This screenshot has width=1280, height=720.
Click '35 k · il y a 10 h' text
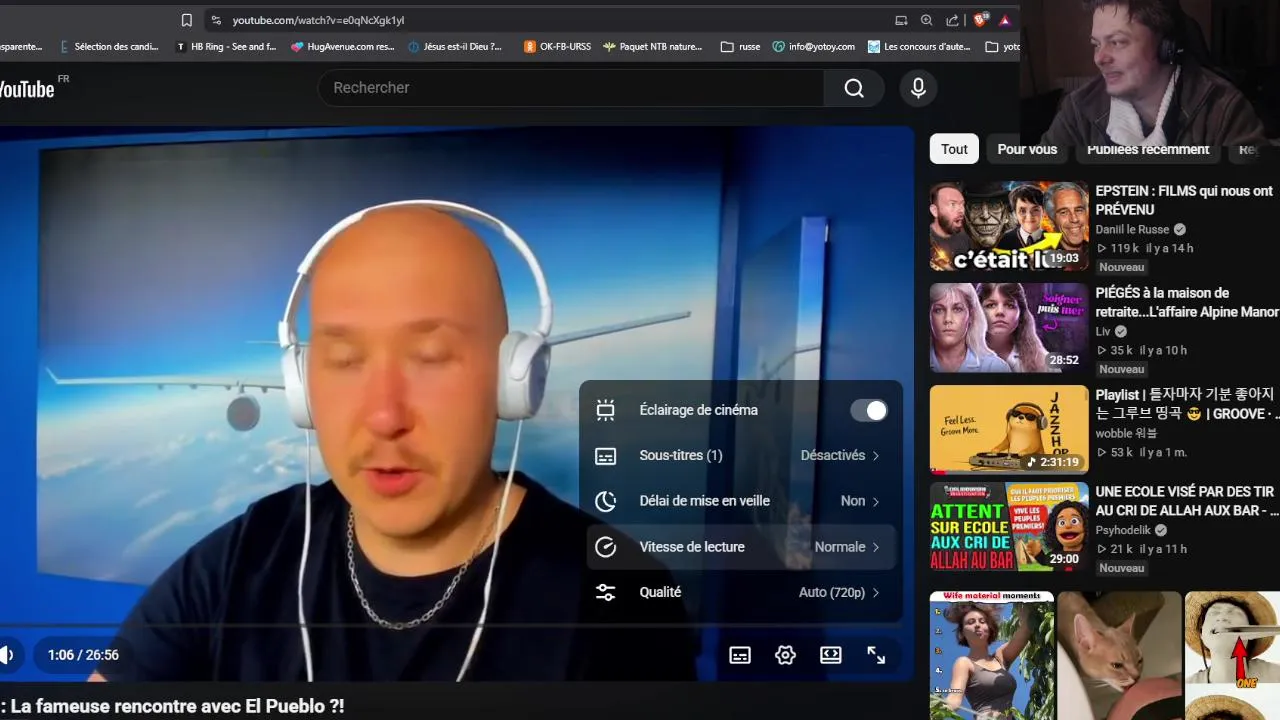coord(1142,350)
